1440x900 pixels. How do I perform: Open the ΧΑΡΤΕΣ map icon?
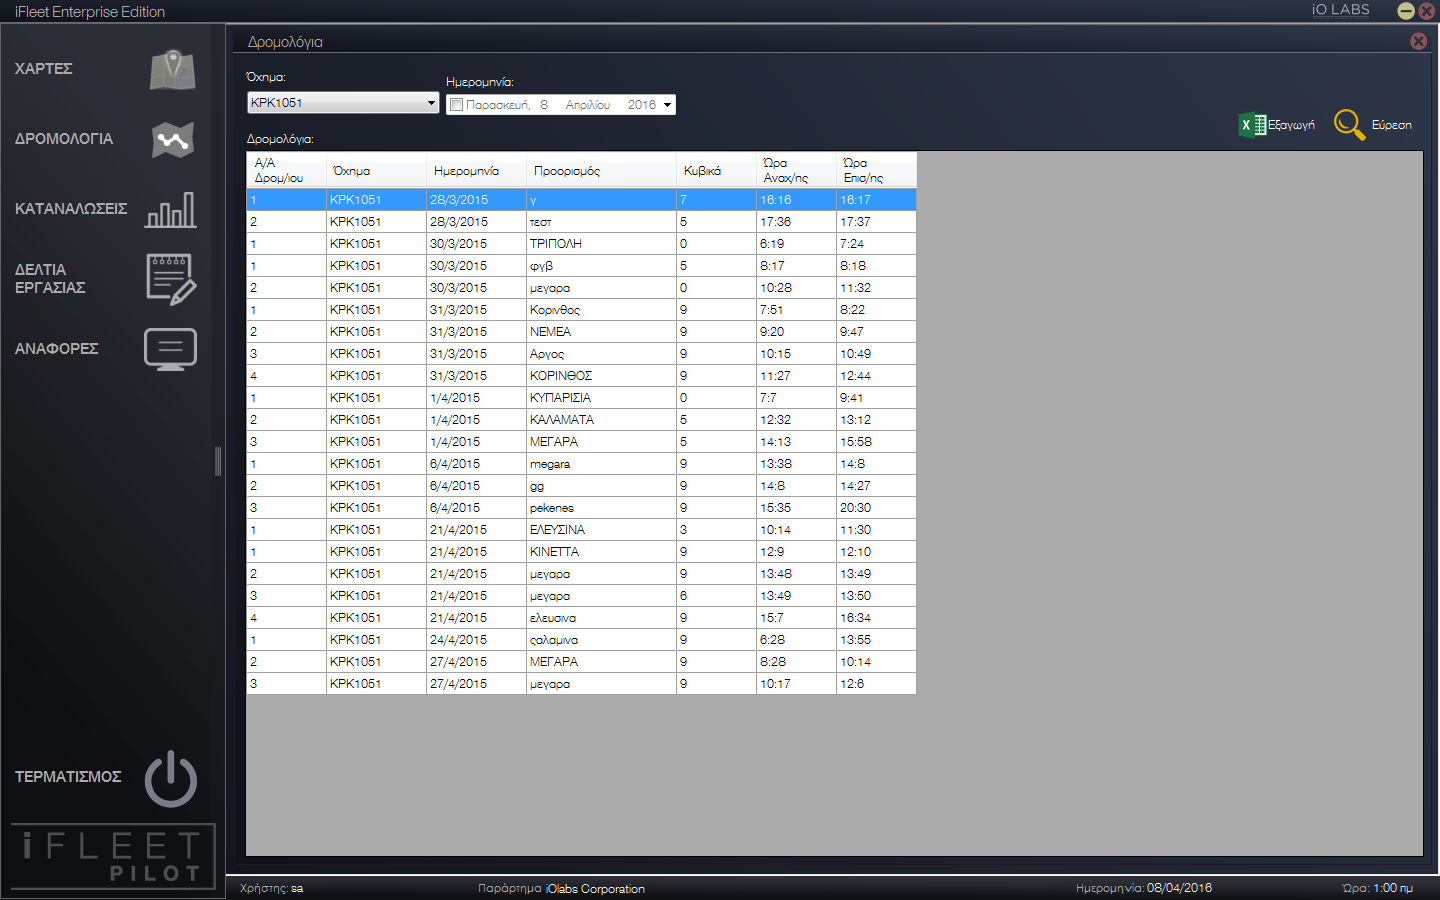click(x=173, y=69)
